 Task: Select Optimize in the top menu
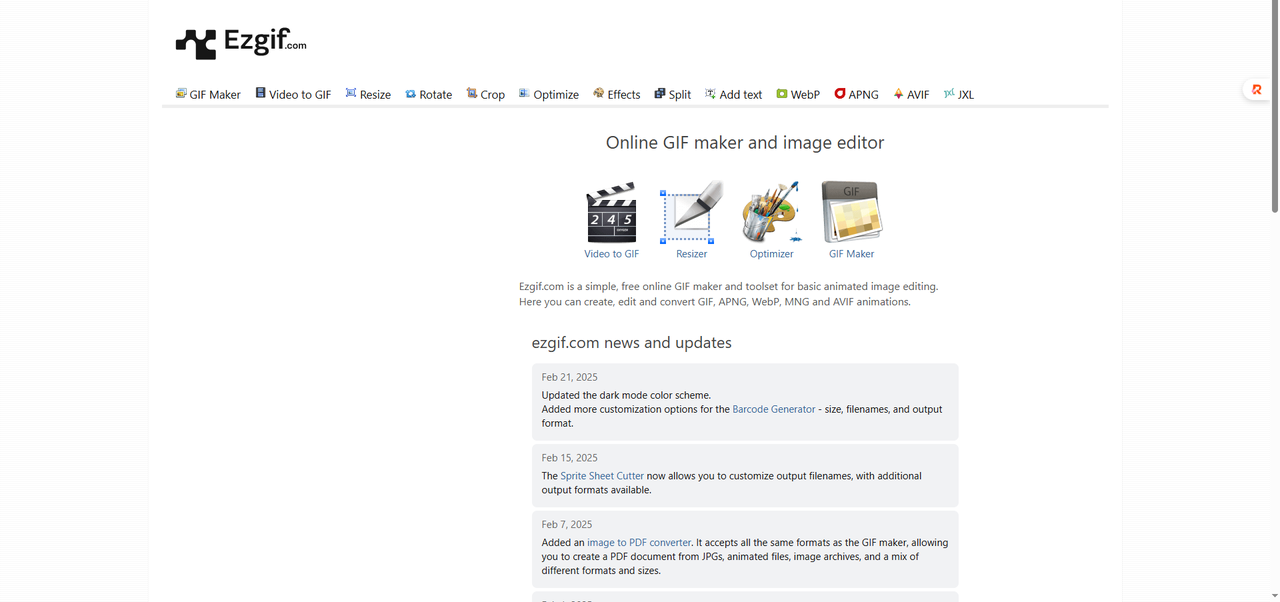pos(549,94)
